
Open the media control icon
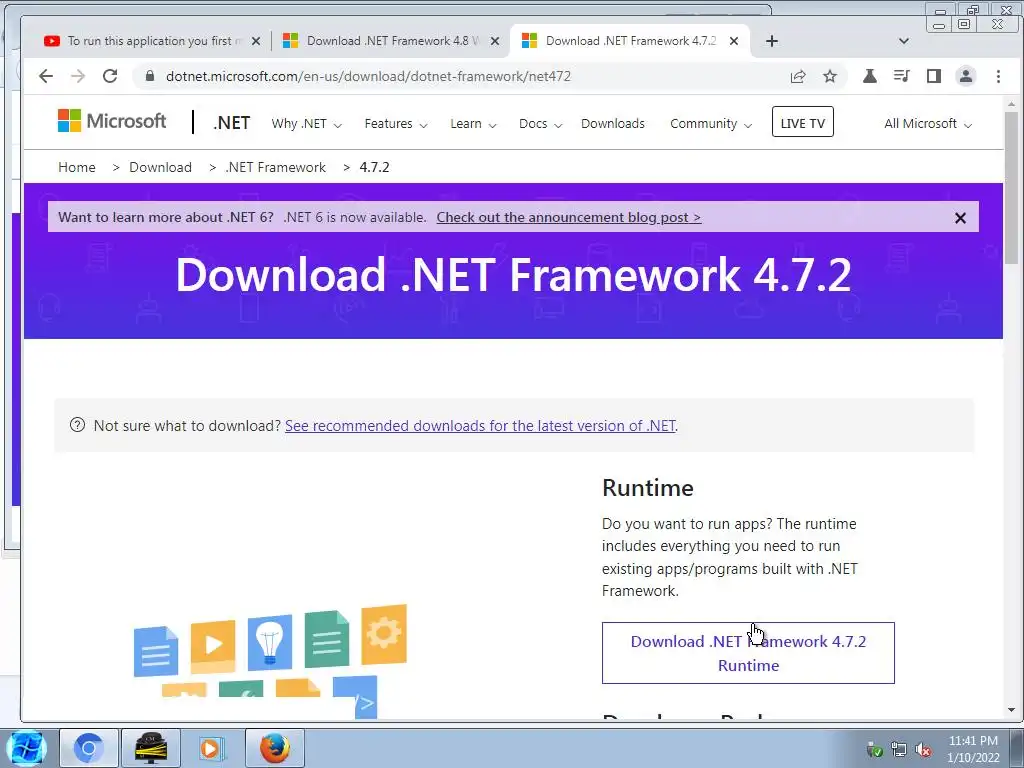point(902,76)
